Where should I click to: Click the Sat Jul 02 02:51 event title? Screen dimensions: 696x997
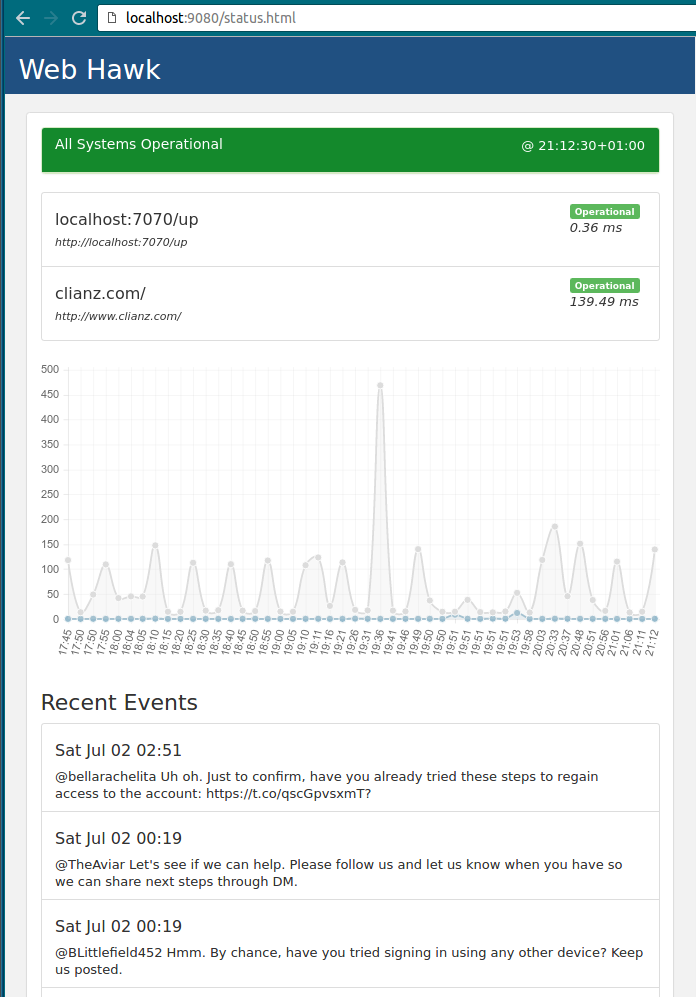(x=118, y=750)
